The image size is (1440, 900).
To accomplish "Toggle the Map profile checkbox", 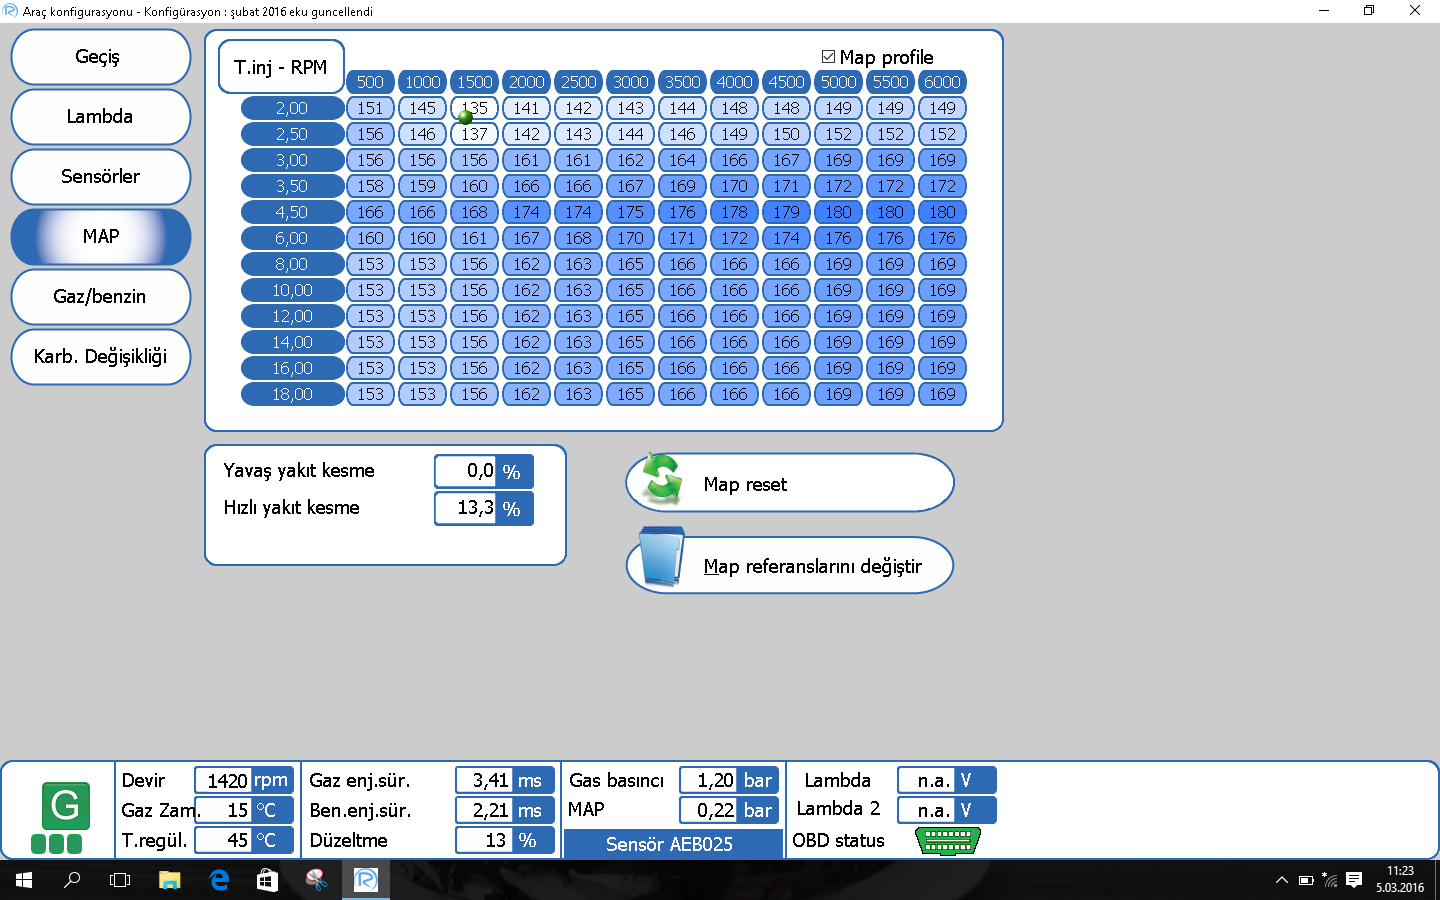I will 828,57.
